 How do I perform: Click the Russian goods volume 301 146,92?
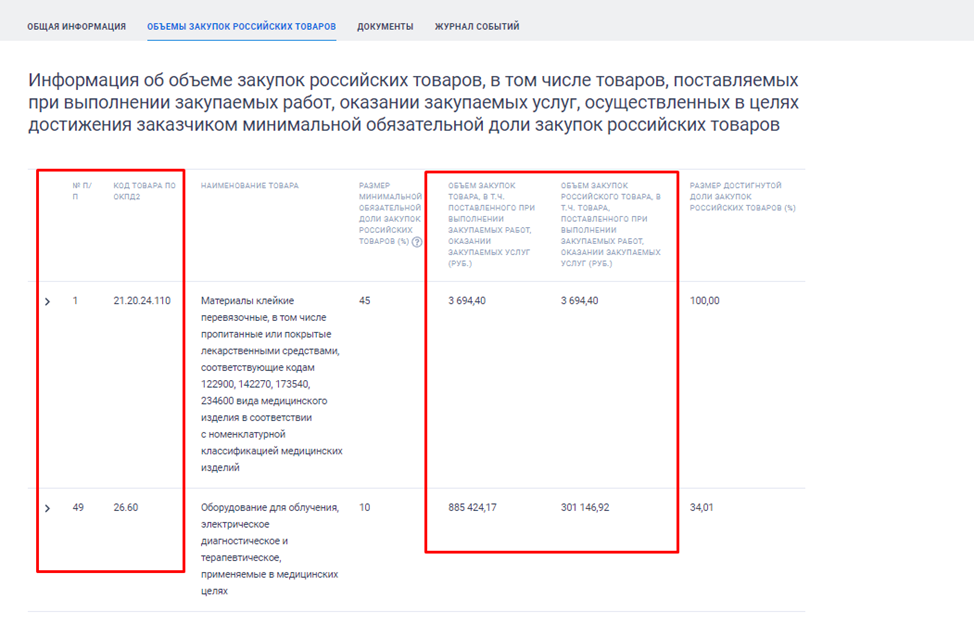tap(585, 508)
